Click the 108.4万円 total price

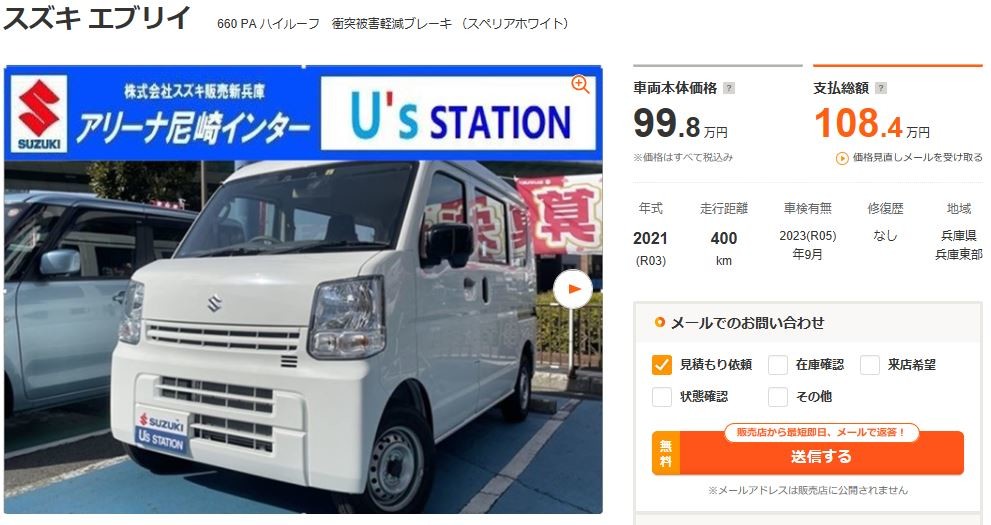coord(872,123)
